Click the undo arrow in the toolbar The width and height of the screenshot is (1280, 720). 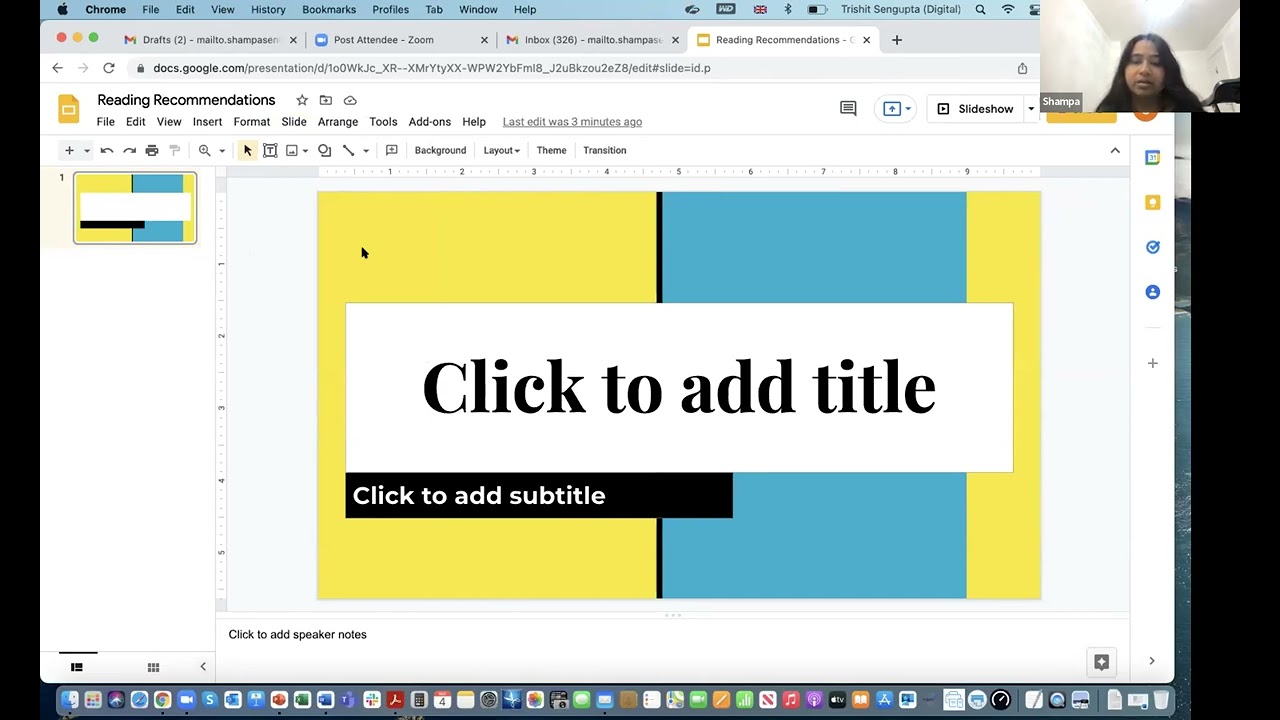pos(107,150)
